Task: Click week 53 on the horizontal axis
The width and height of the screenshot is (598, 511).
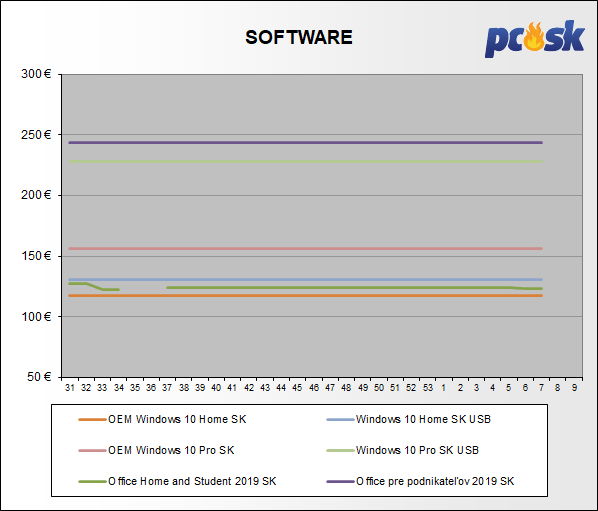Action: [428, 388]
